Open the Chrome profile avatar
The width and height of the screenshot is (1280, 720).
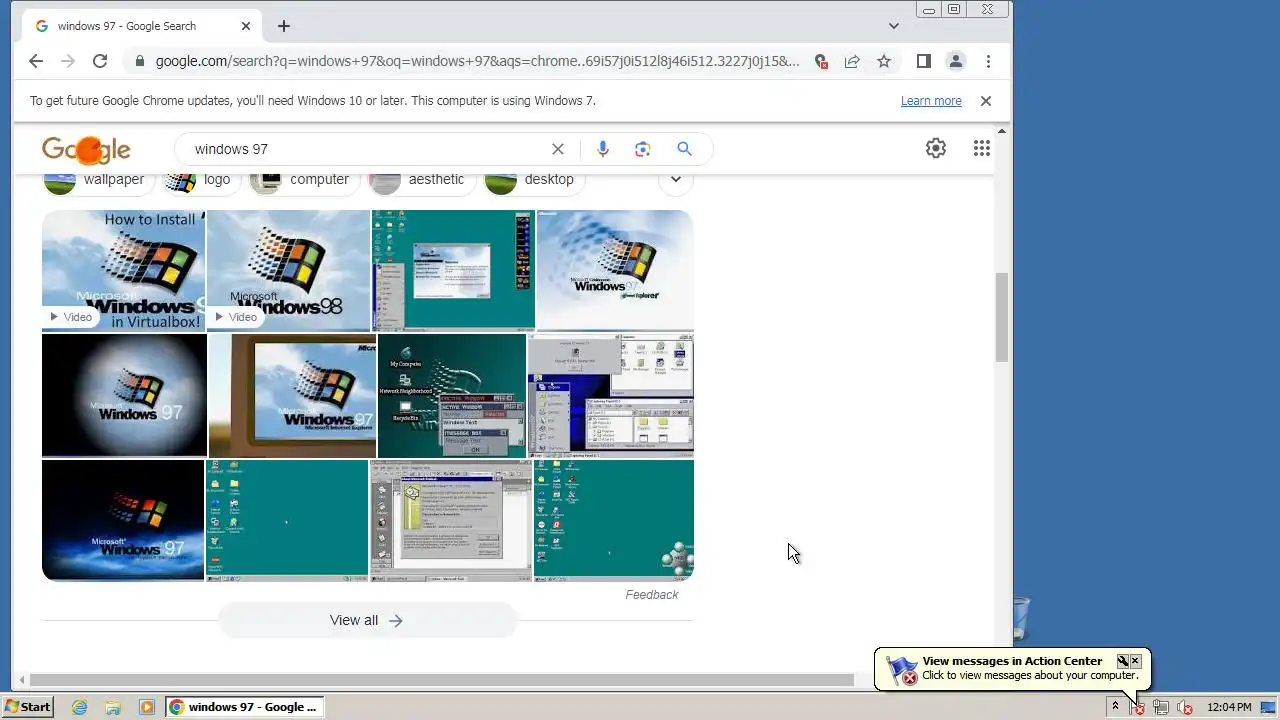pos(956,61)
